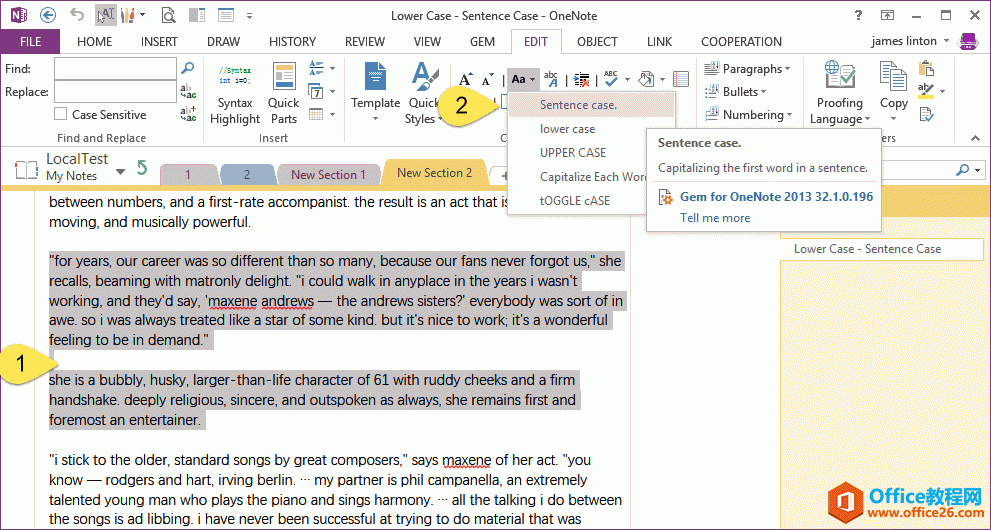Click into the Find text field

(115, 68)
